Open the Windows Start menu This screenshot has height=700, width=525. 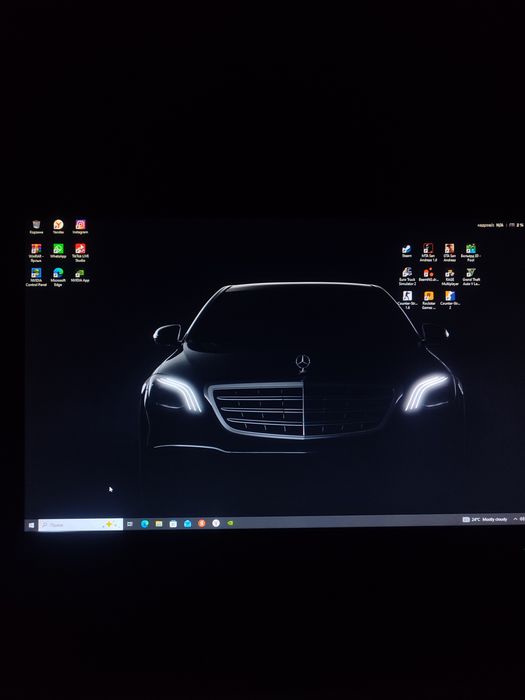click(31, 525)
